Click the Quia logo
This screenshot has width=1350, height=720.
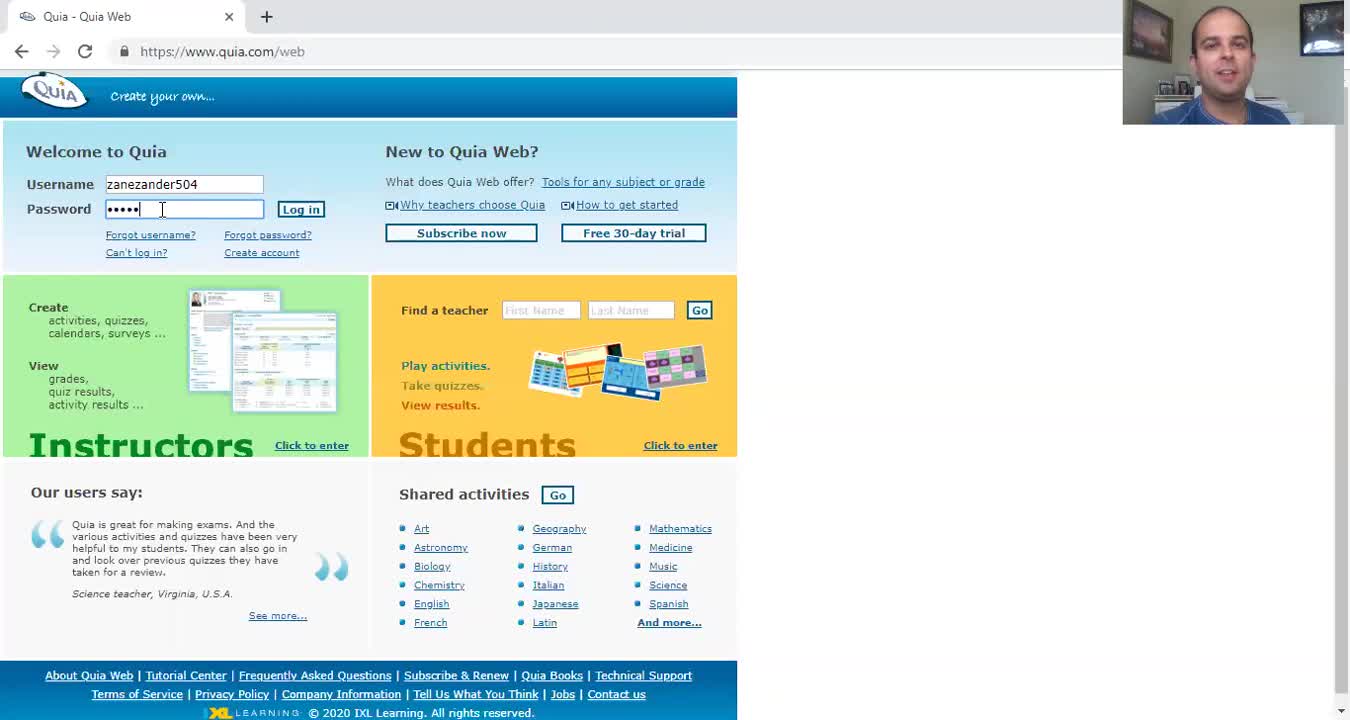point(54,92)
